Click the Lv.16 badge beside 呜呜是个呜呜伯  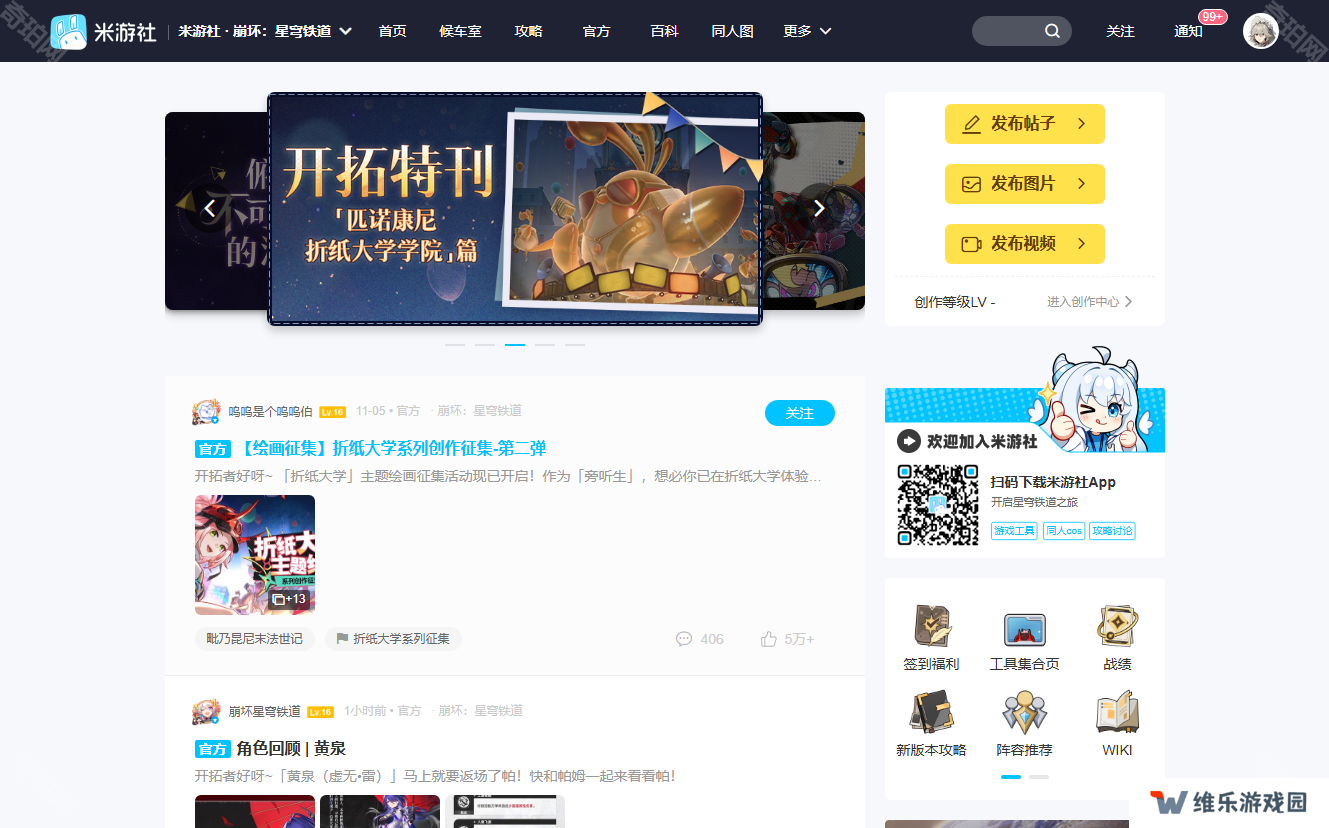click(333, 412)
